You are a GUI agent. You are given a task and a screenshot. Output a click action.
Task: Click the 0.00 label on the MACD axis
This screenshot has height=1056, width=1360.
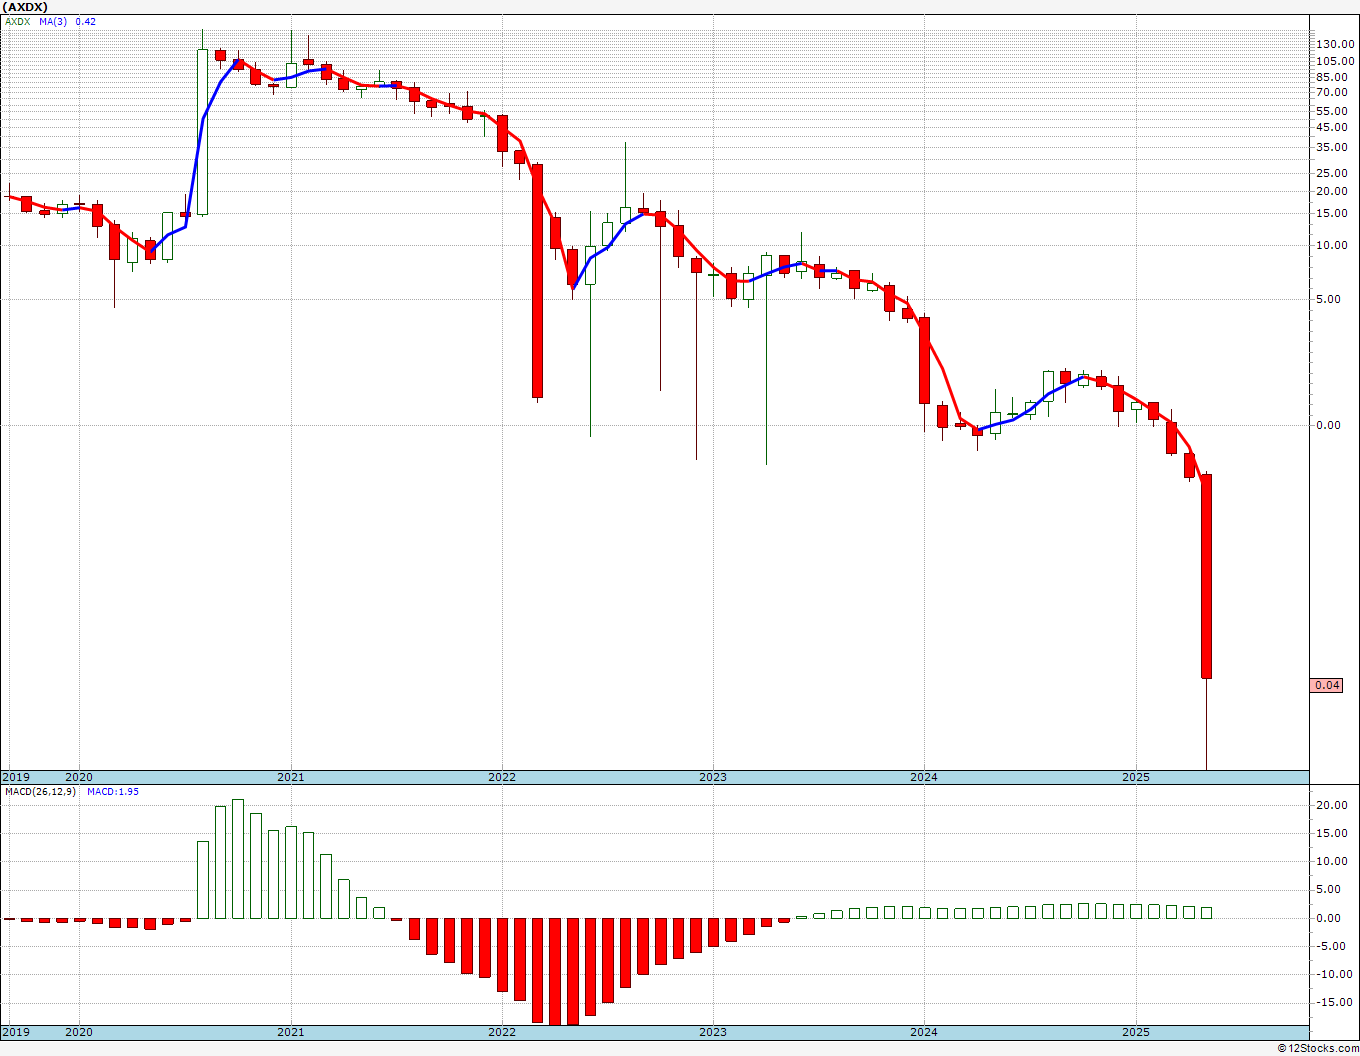click(1329, 918)
